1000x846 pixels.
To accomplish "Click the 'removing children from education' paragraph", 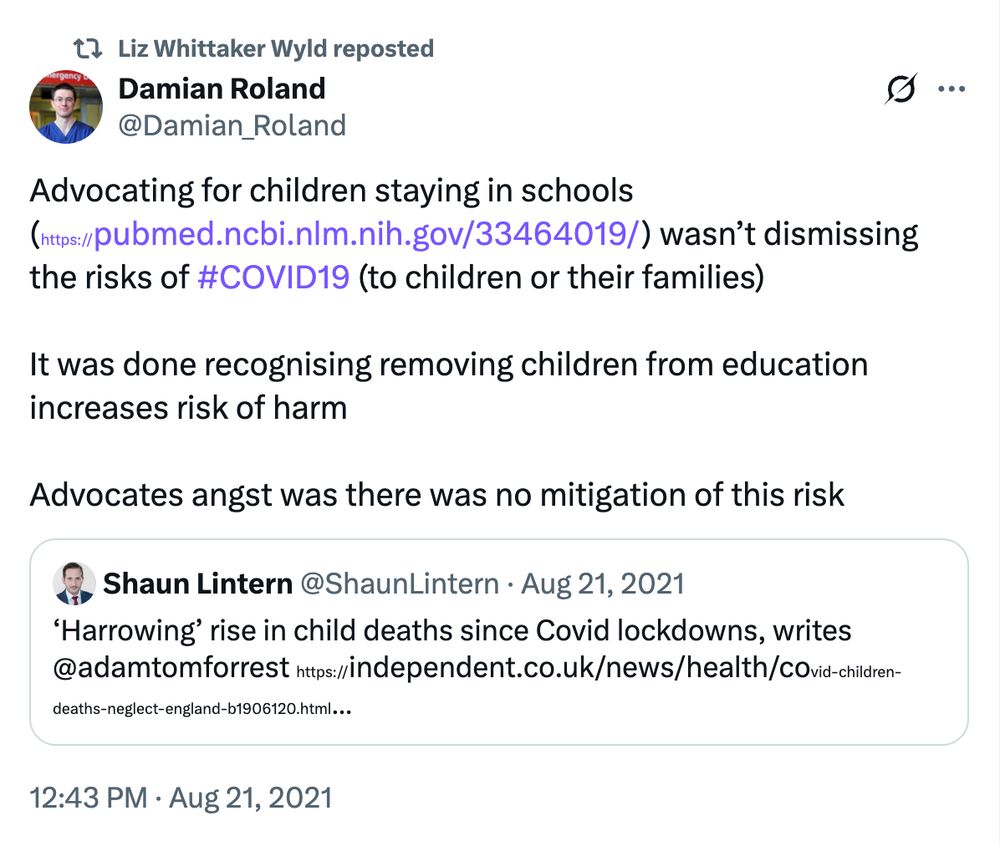I will click(x=448, y=386).
